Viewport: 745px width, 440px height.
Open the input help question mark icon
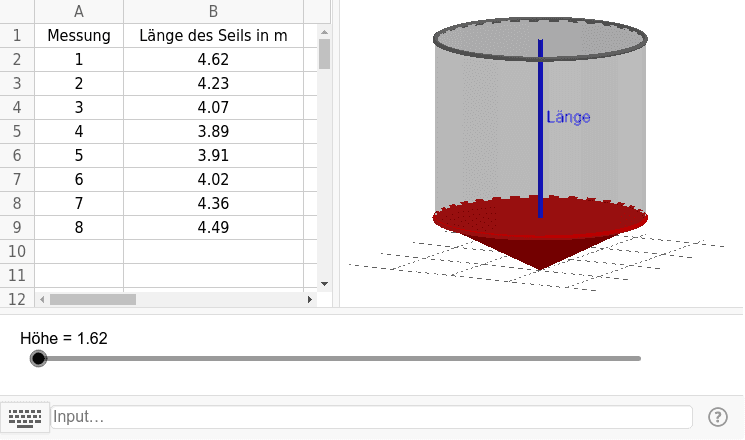[717, 417]
